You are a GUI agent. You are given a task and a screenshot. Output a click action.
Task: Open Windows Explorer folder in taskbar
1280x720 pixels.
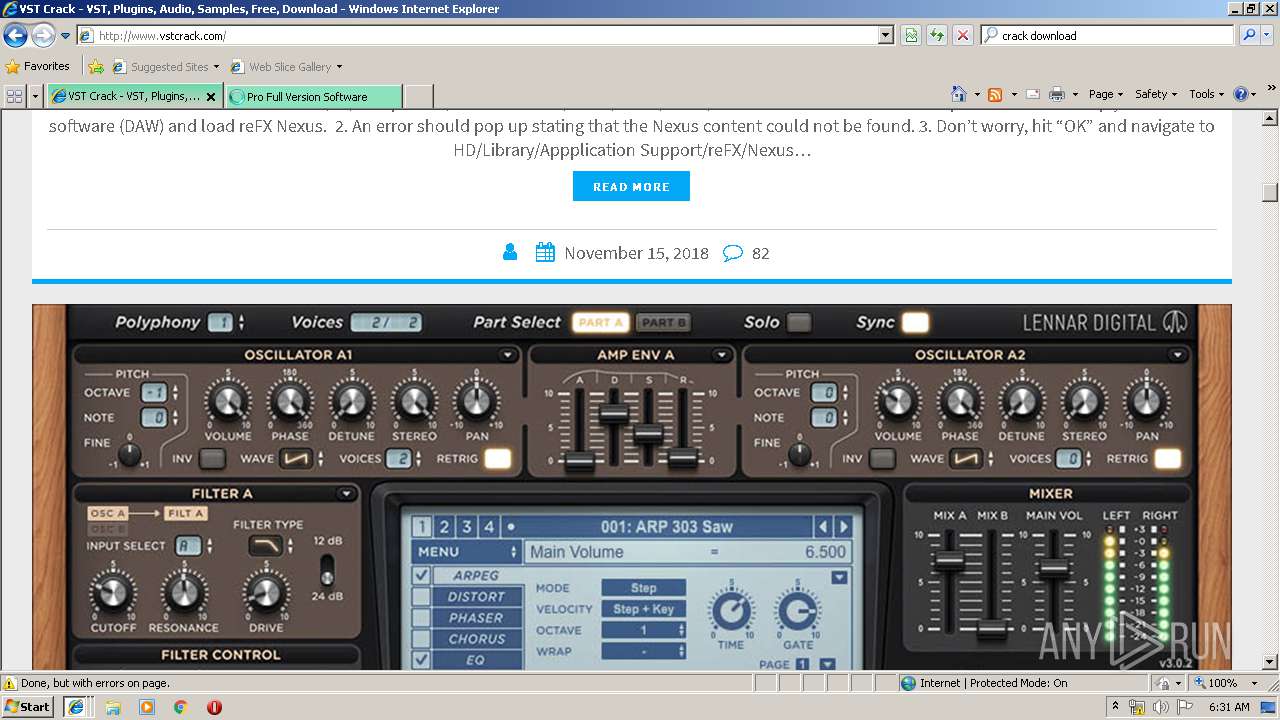pyautogui.click(x=113, y=706)
